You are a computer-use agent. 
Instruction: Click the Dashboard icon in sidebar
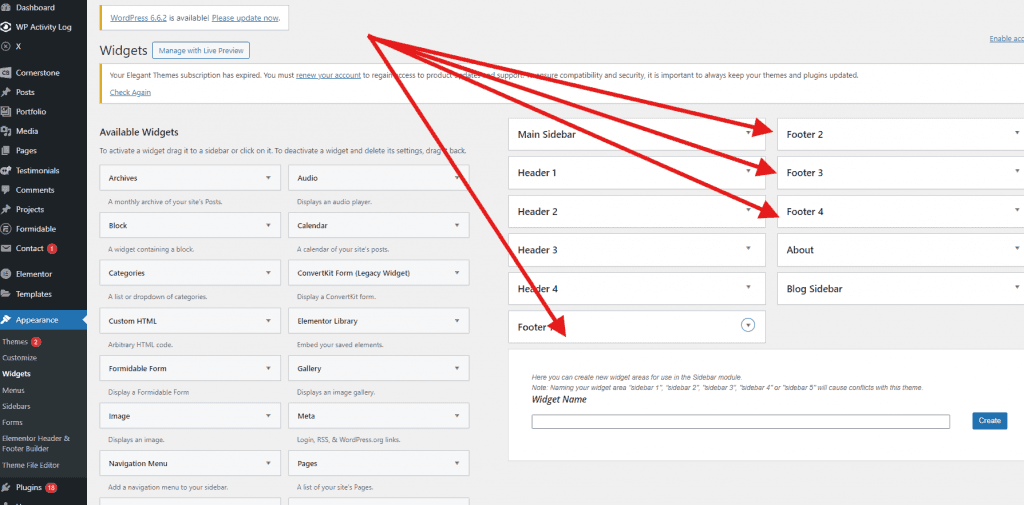click(x=6, y=8)
